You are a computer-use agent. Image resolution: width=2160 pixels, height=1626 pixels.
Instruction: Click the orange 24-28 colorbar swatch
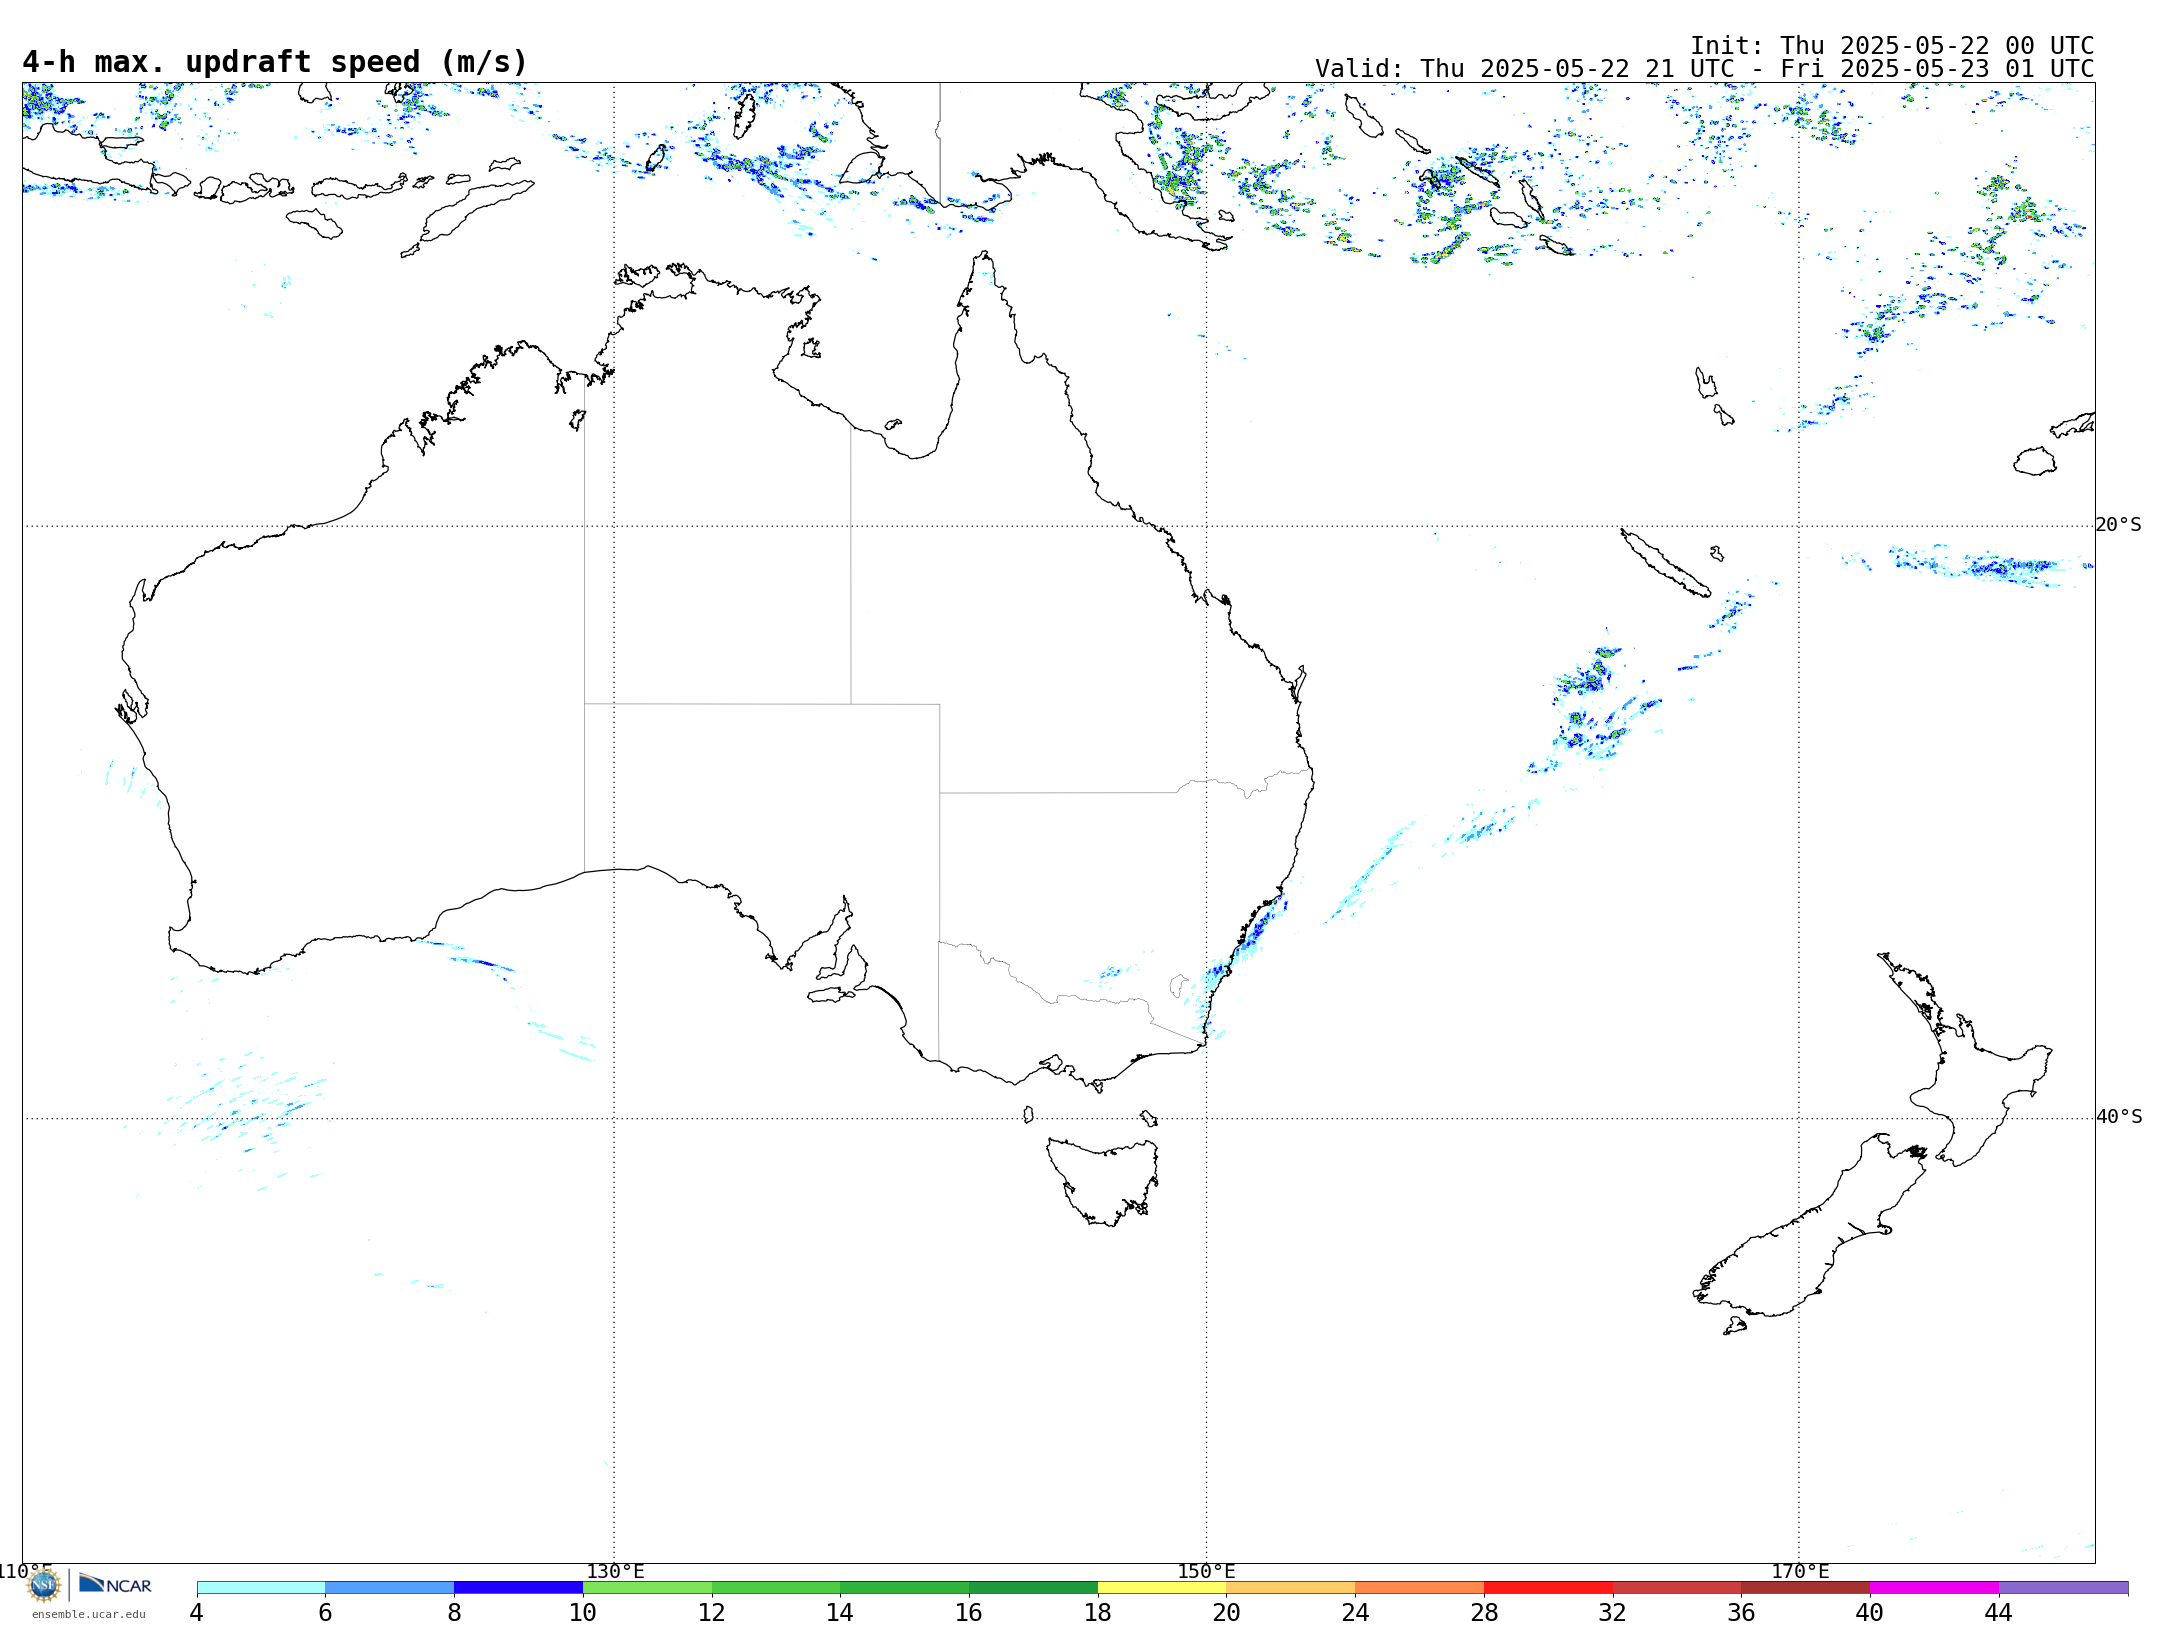click(x=1420, y=1587)
